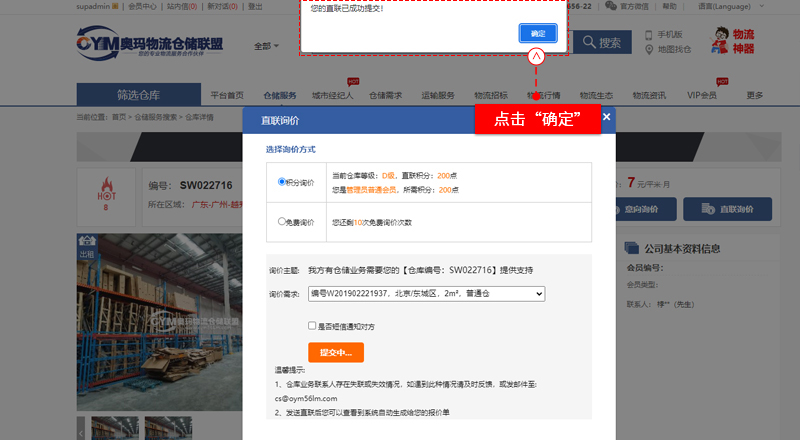Click the 地图找仓 map pin icon
This screenshot has width=800, height=440.
tap(649, 49)
